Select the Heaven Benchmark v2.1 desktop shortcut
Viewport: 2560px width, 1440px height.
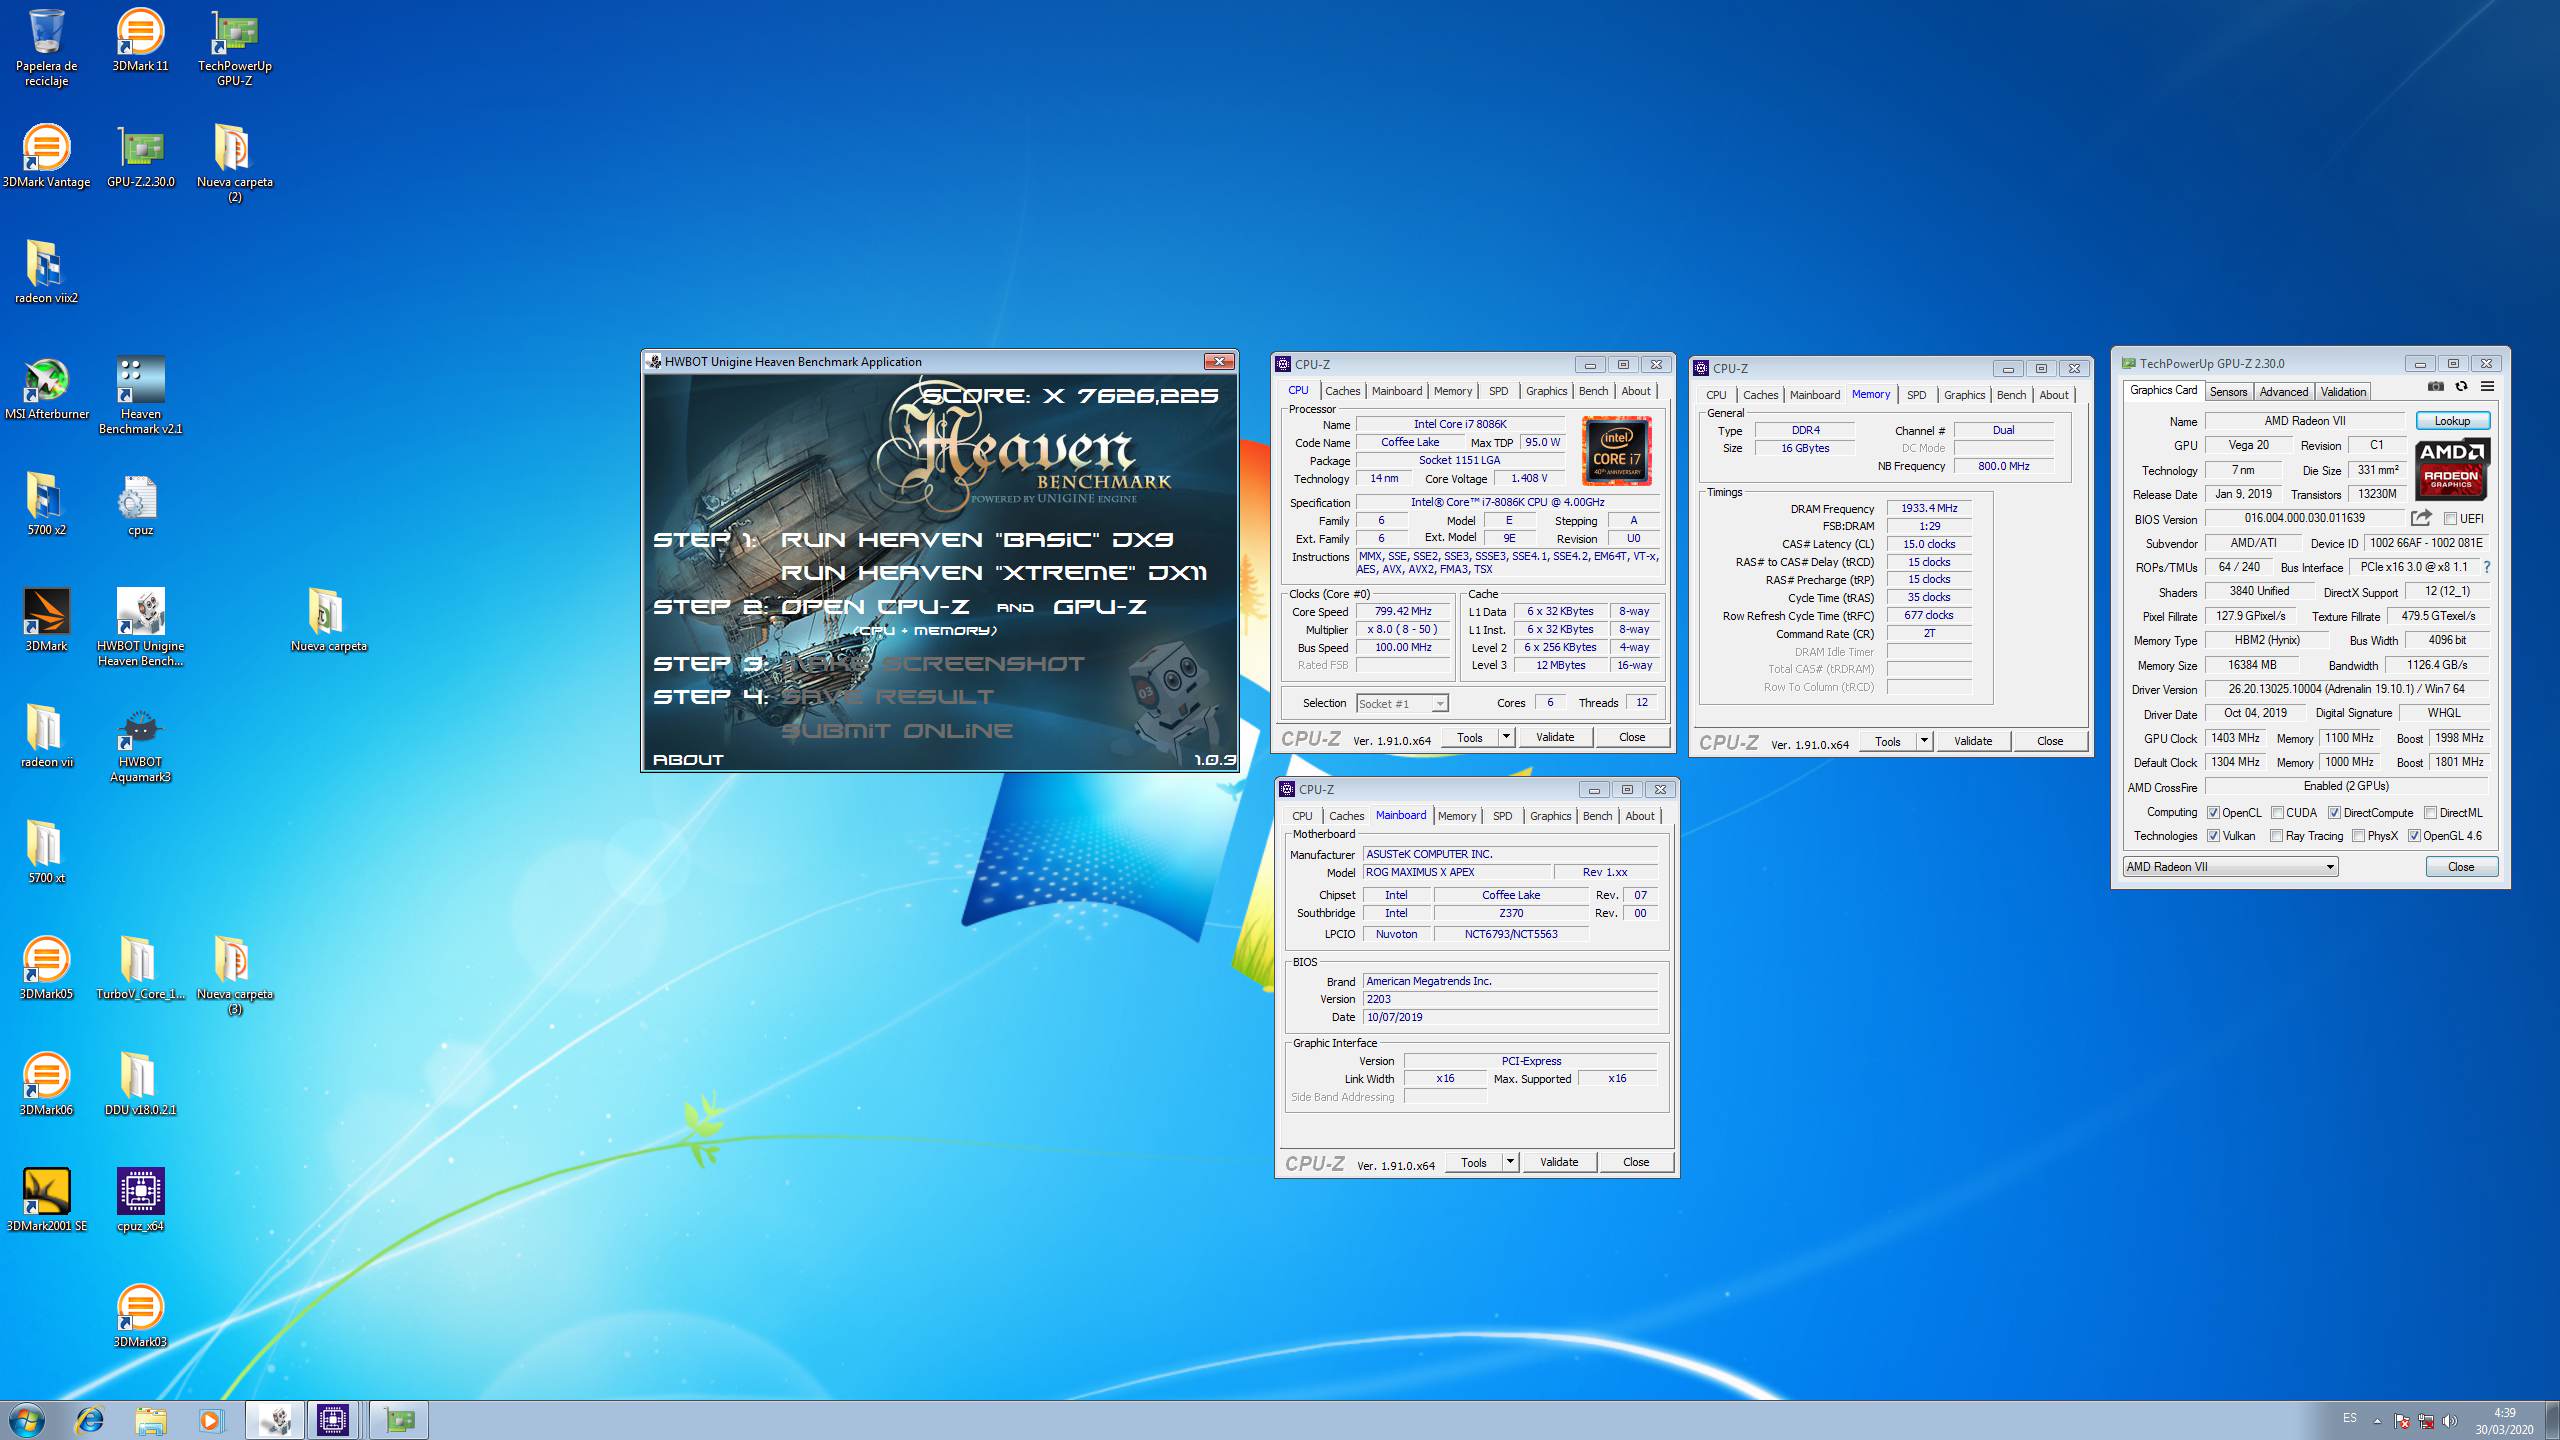(140, 395)
